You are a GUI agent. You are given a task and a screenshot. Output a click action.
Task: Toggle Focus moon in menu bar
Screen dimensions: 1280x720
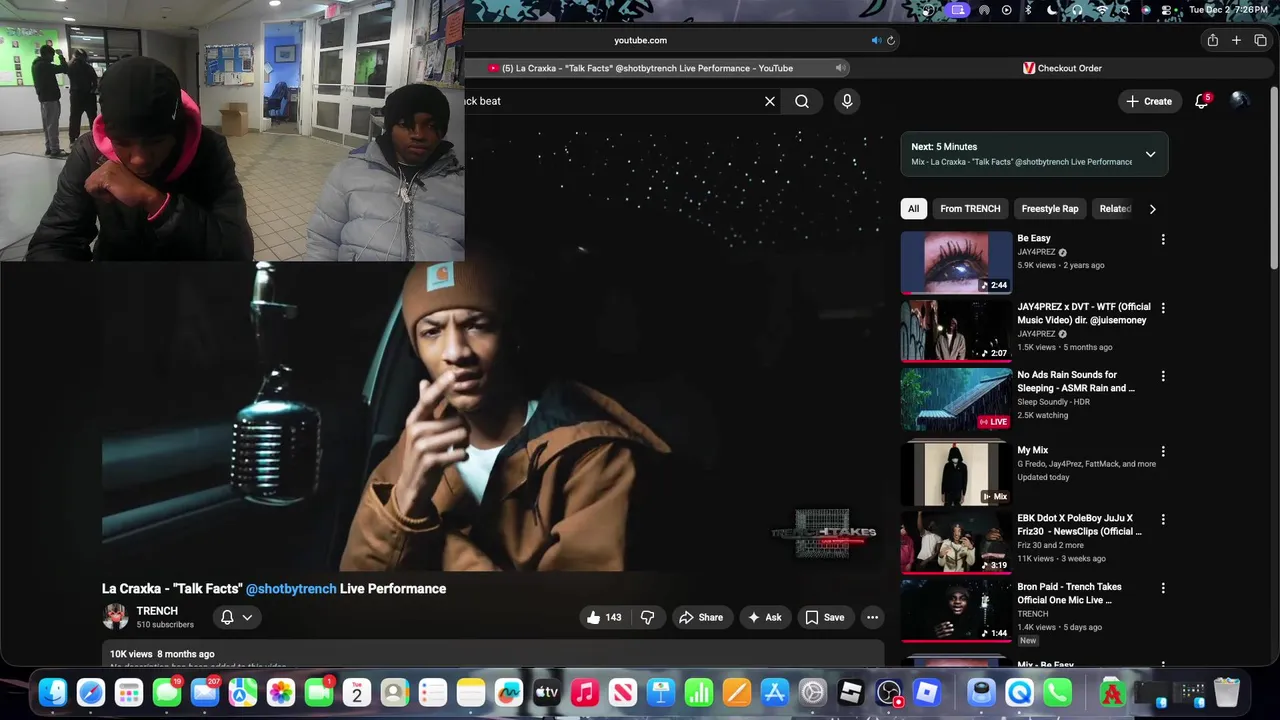tap(1052, 10)
